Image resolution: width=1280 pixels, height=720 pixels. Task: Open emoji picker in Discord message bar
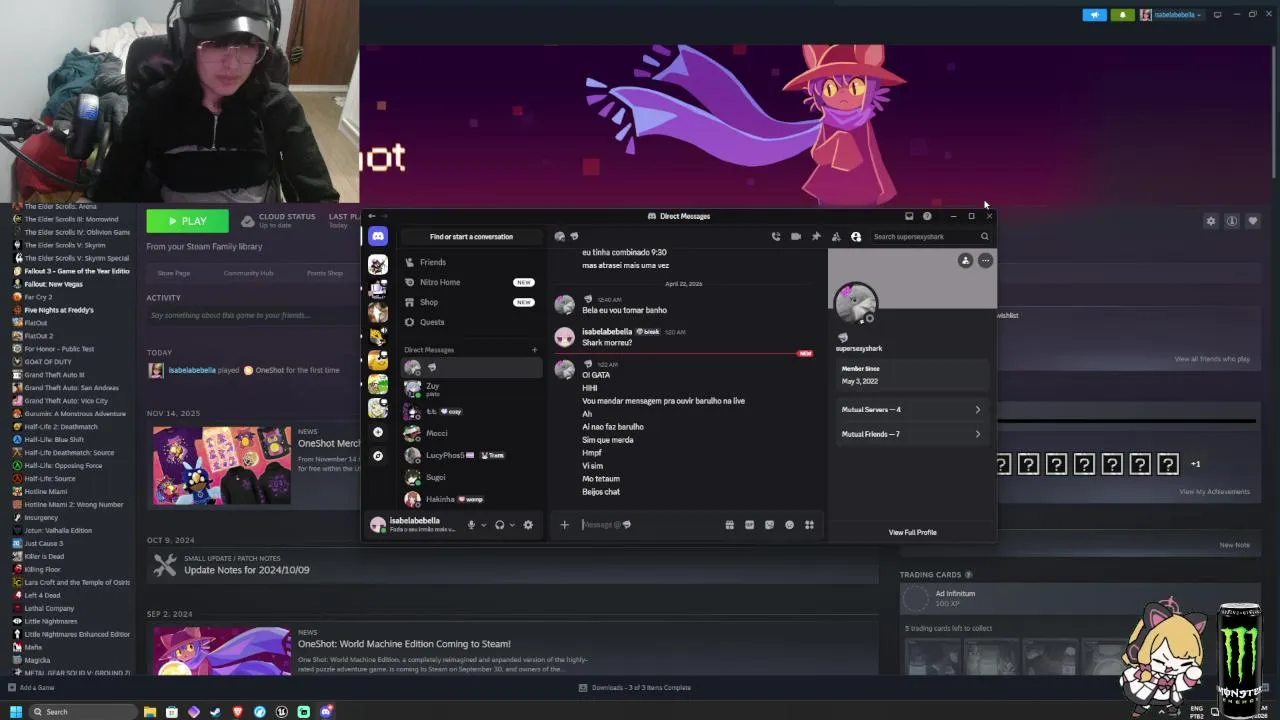tap(789, 525)
